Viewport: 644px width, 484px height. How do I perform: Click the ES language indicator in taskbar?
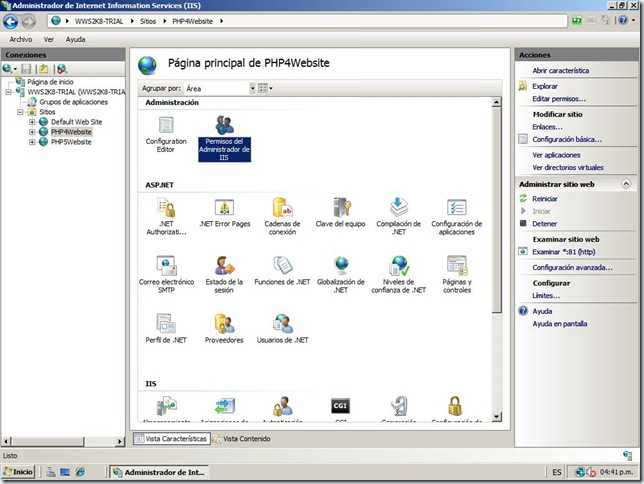click(557, 472)
